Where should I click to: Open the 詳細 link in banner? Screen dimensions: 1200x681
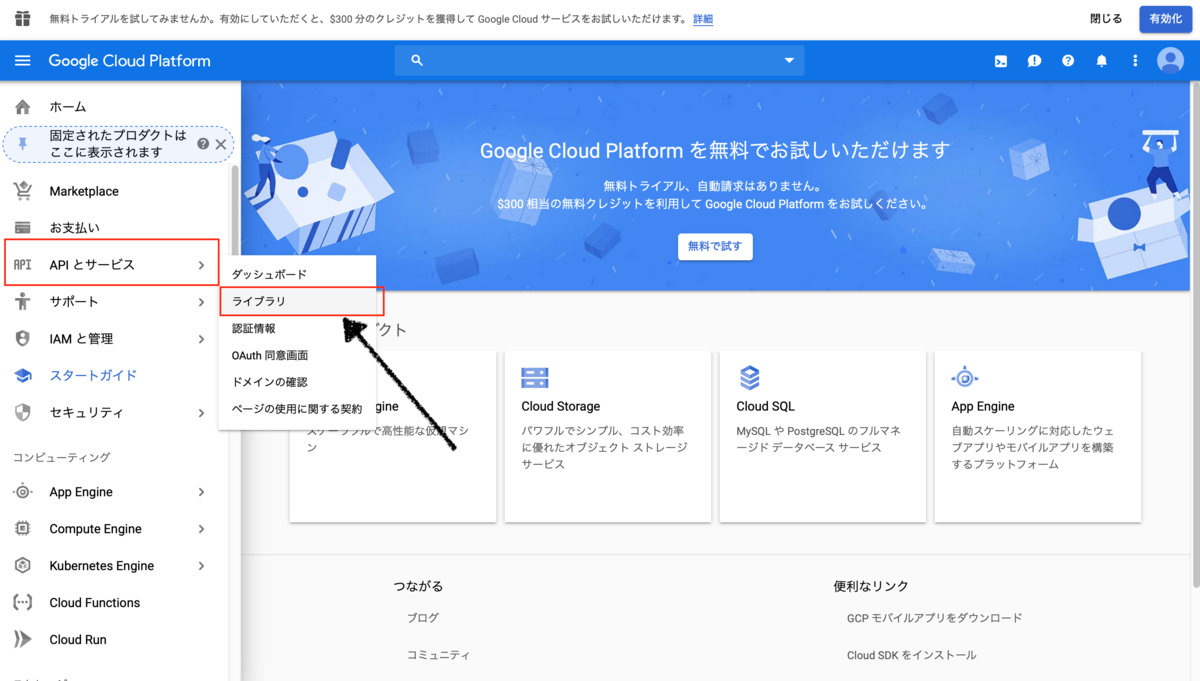coord(703,19)
